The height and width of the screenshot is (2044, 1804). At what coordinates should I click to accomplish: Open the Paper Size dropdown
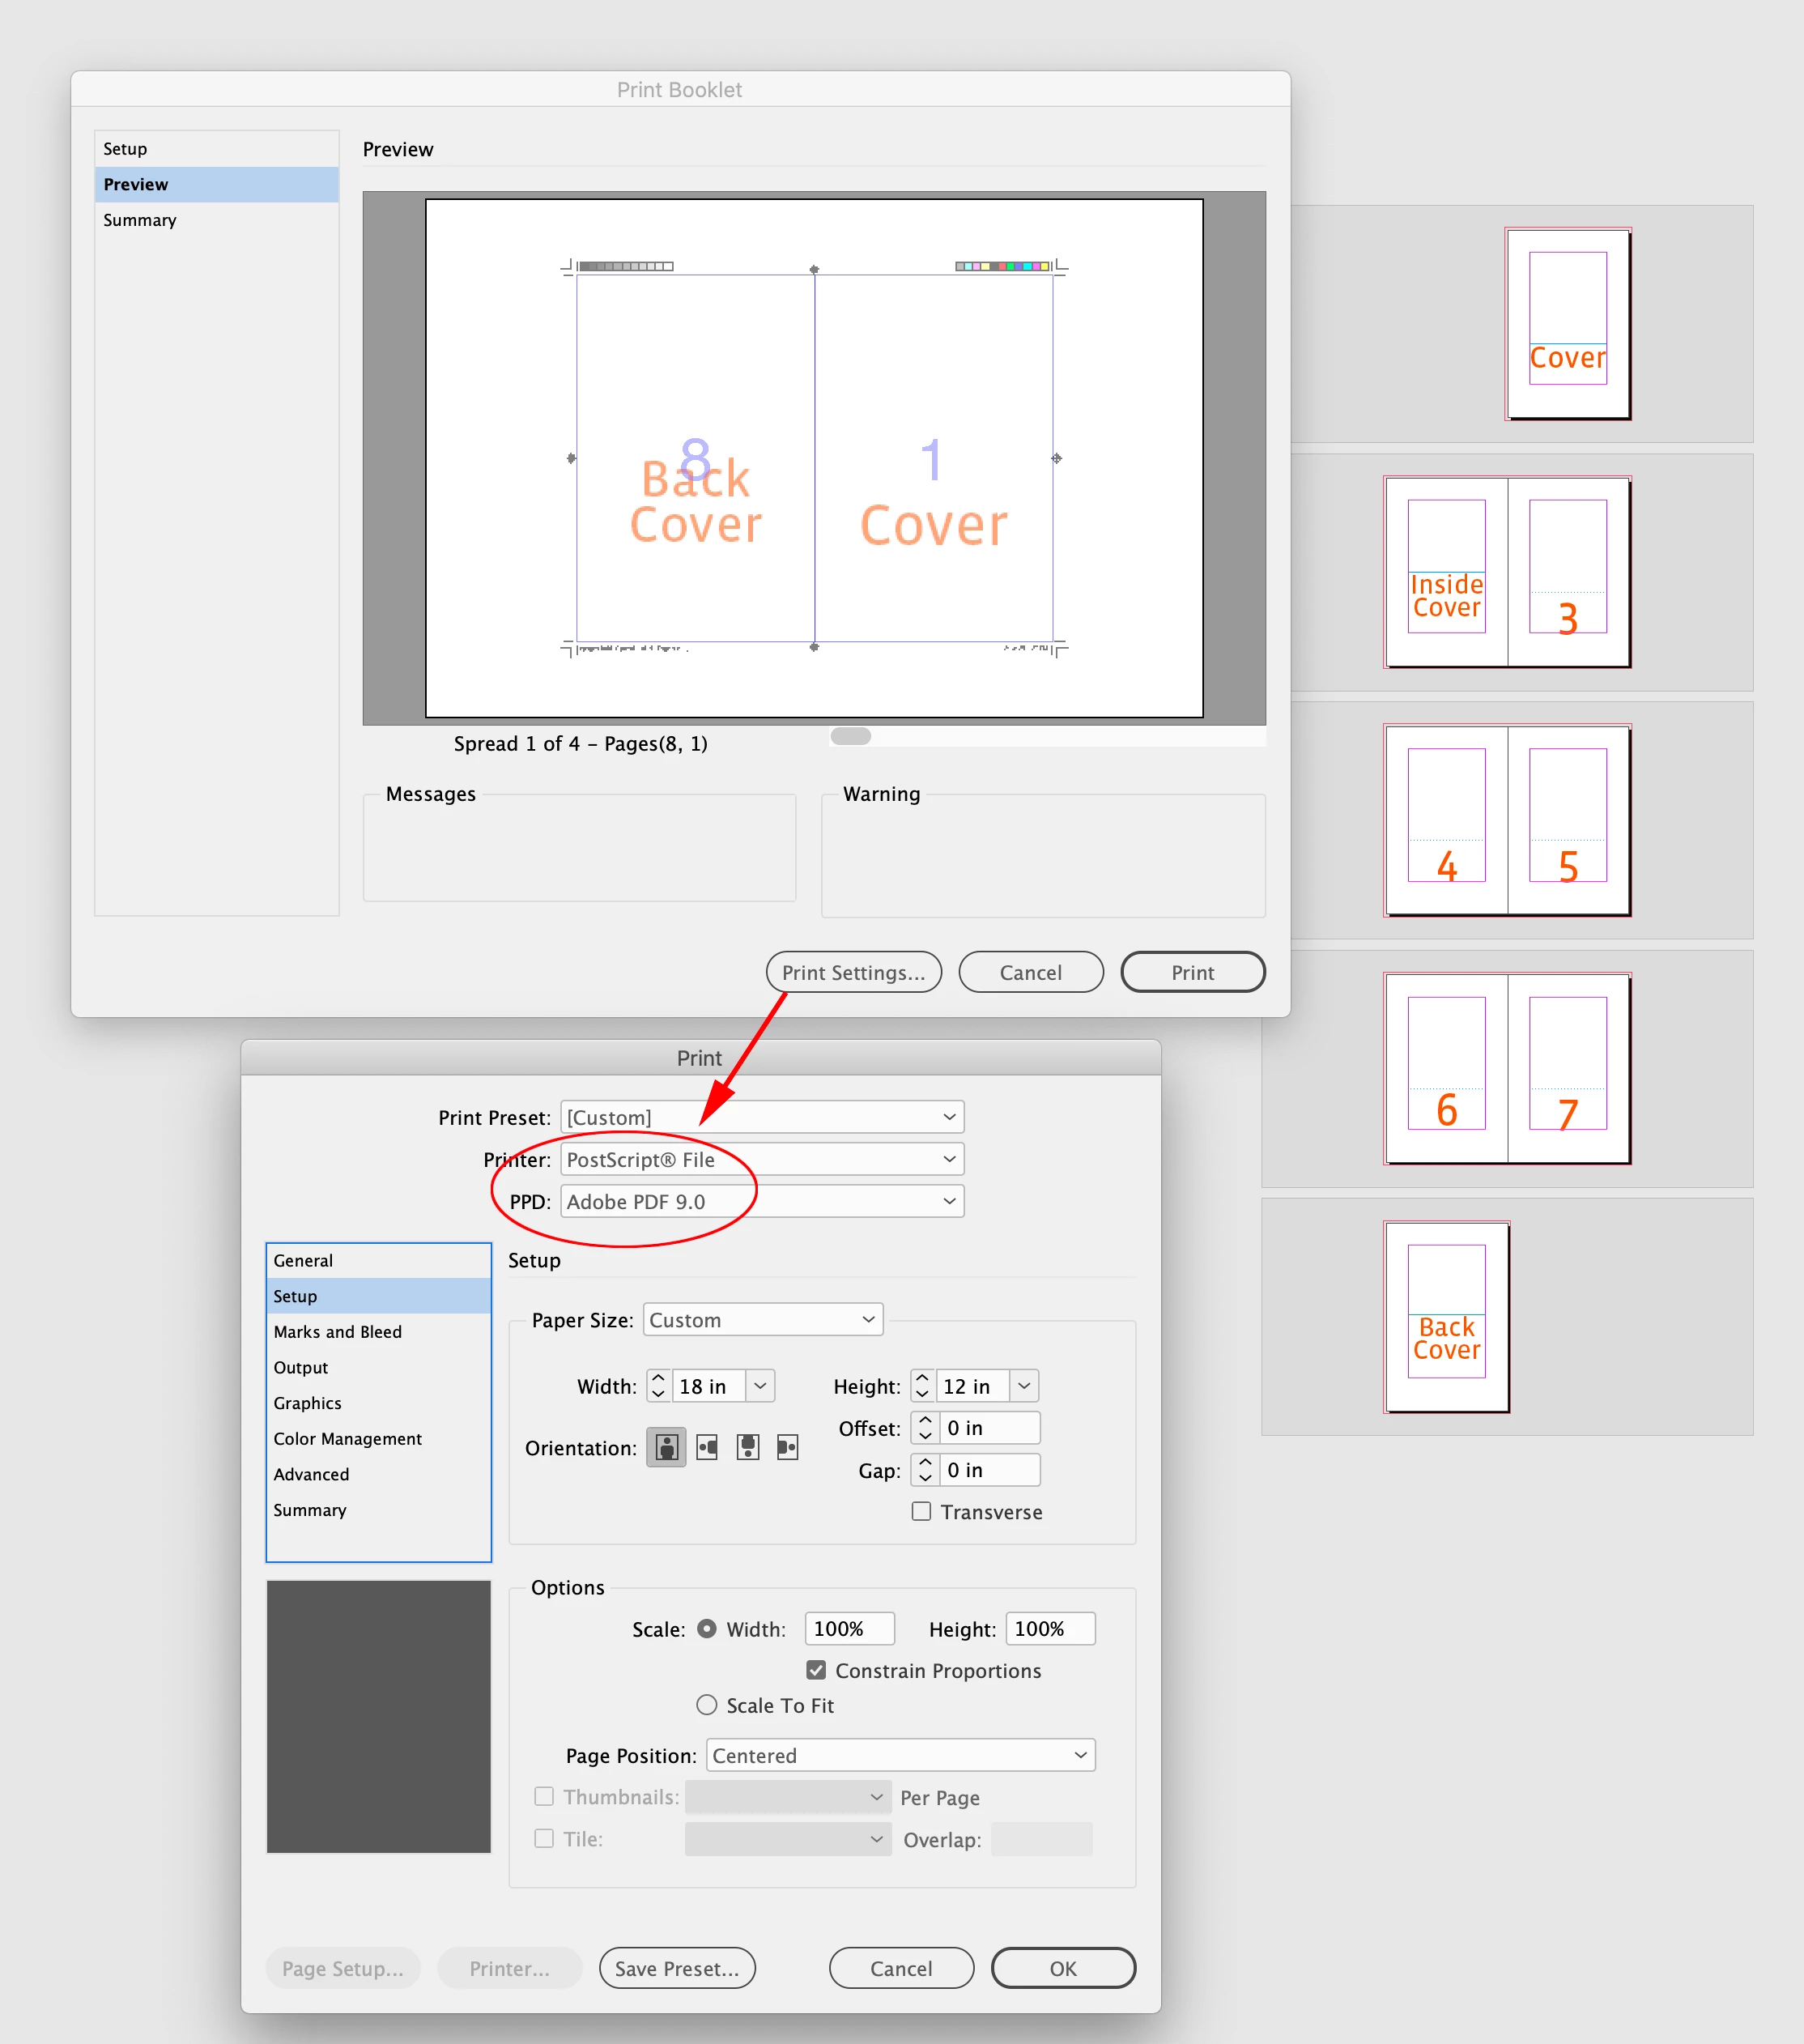[762, 1320]
